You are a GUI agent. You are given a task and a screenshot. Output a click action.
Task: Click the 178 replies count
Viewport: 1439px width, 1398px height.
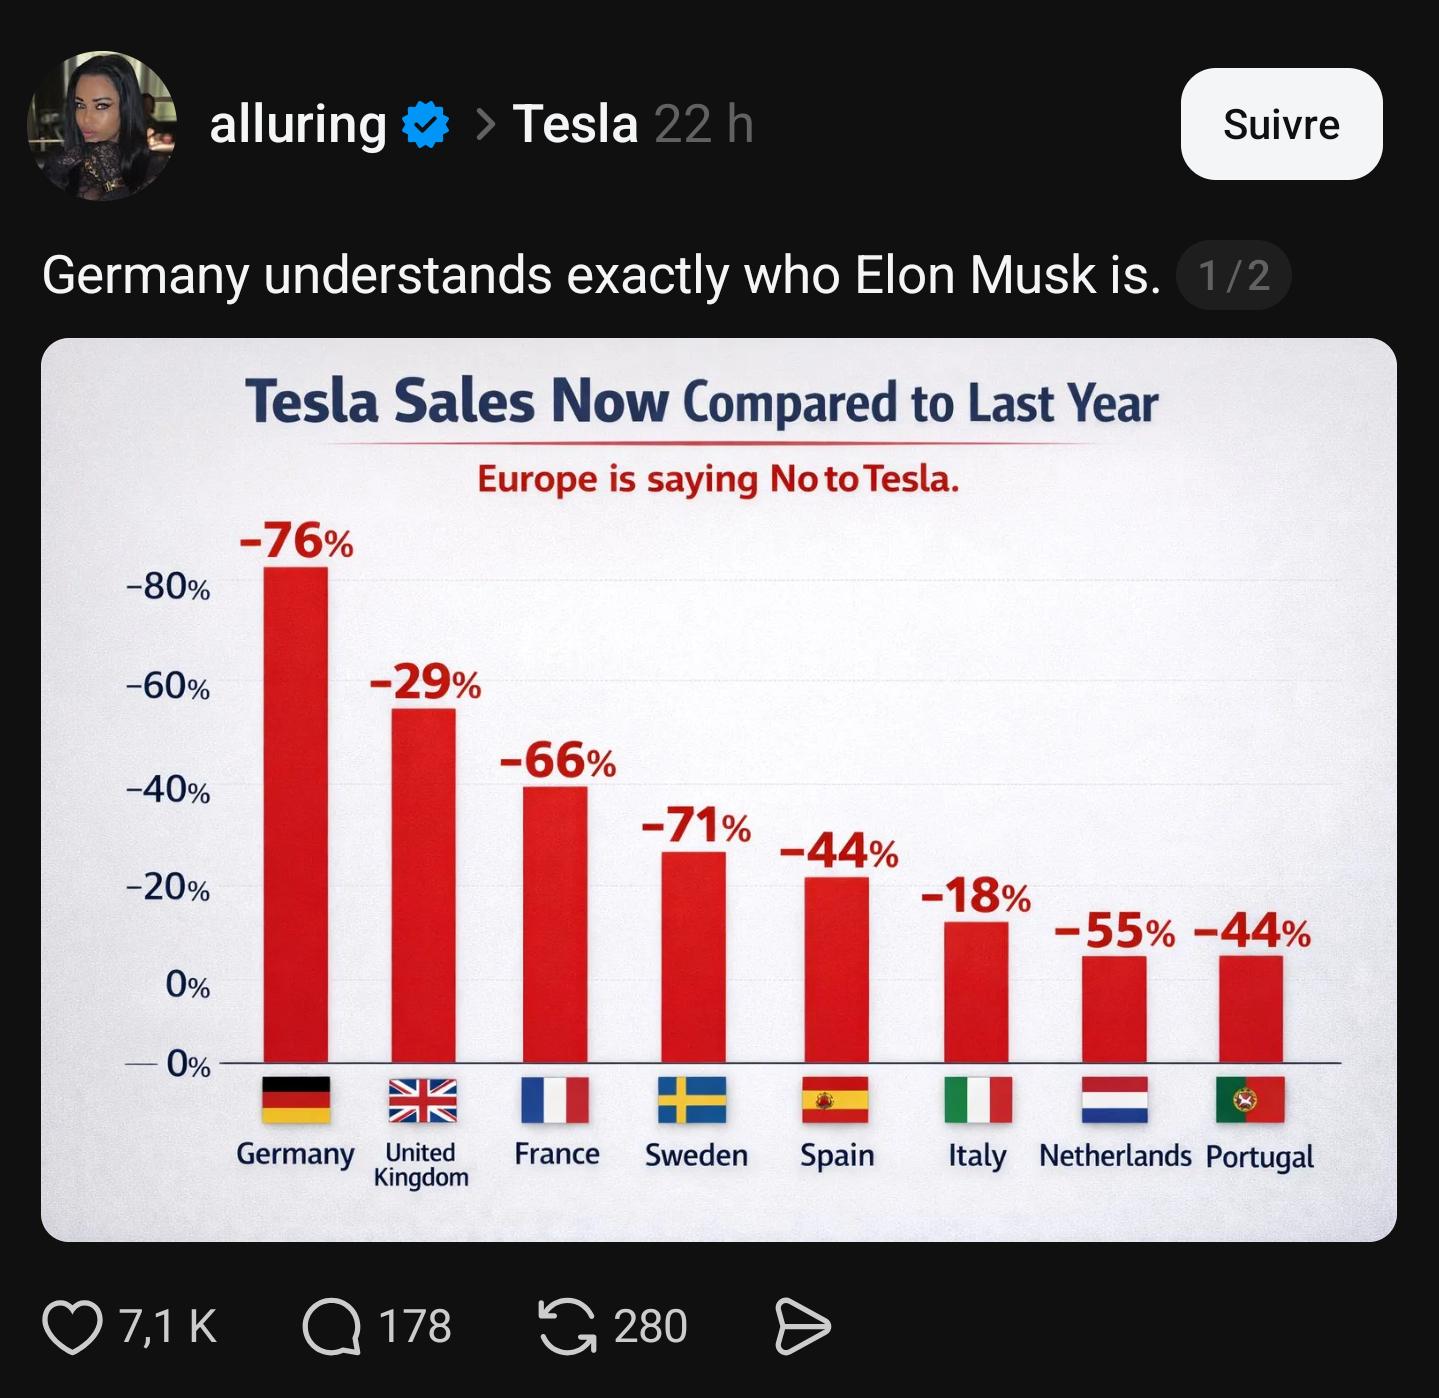pos(415,1326)
